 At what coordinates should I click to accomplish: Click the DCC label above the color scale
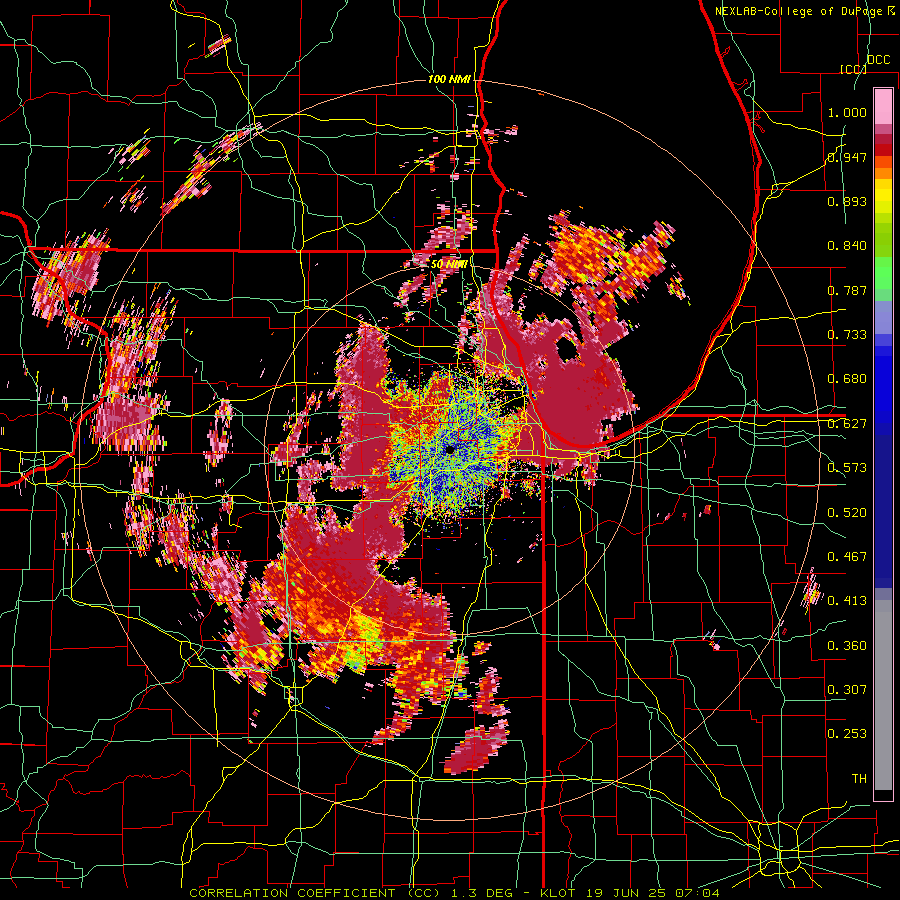point(878,60)
